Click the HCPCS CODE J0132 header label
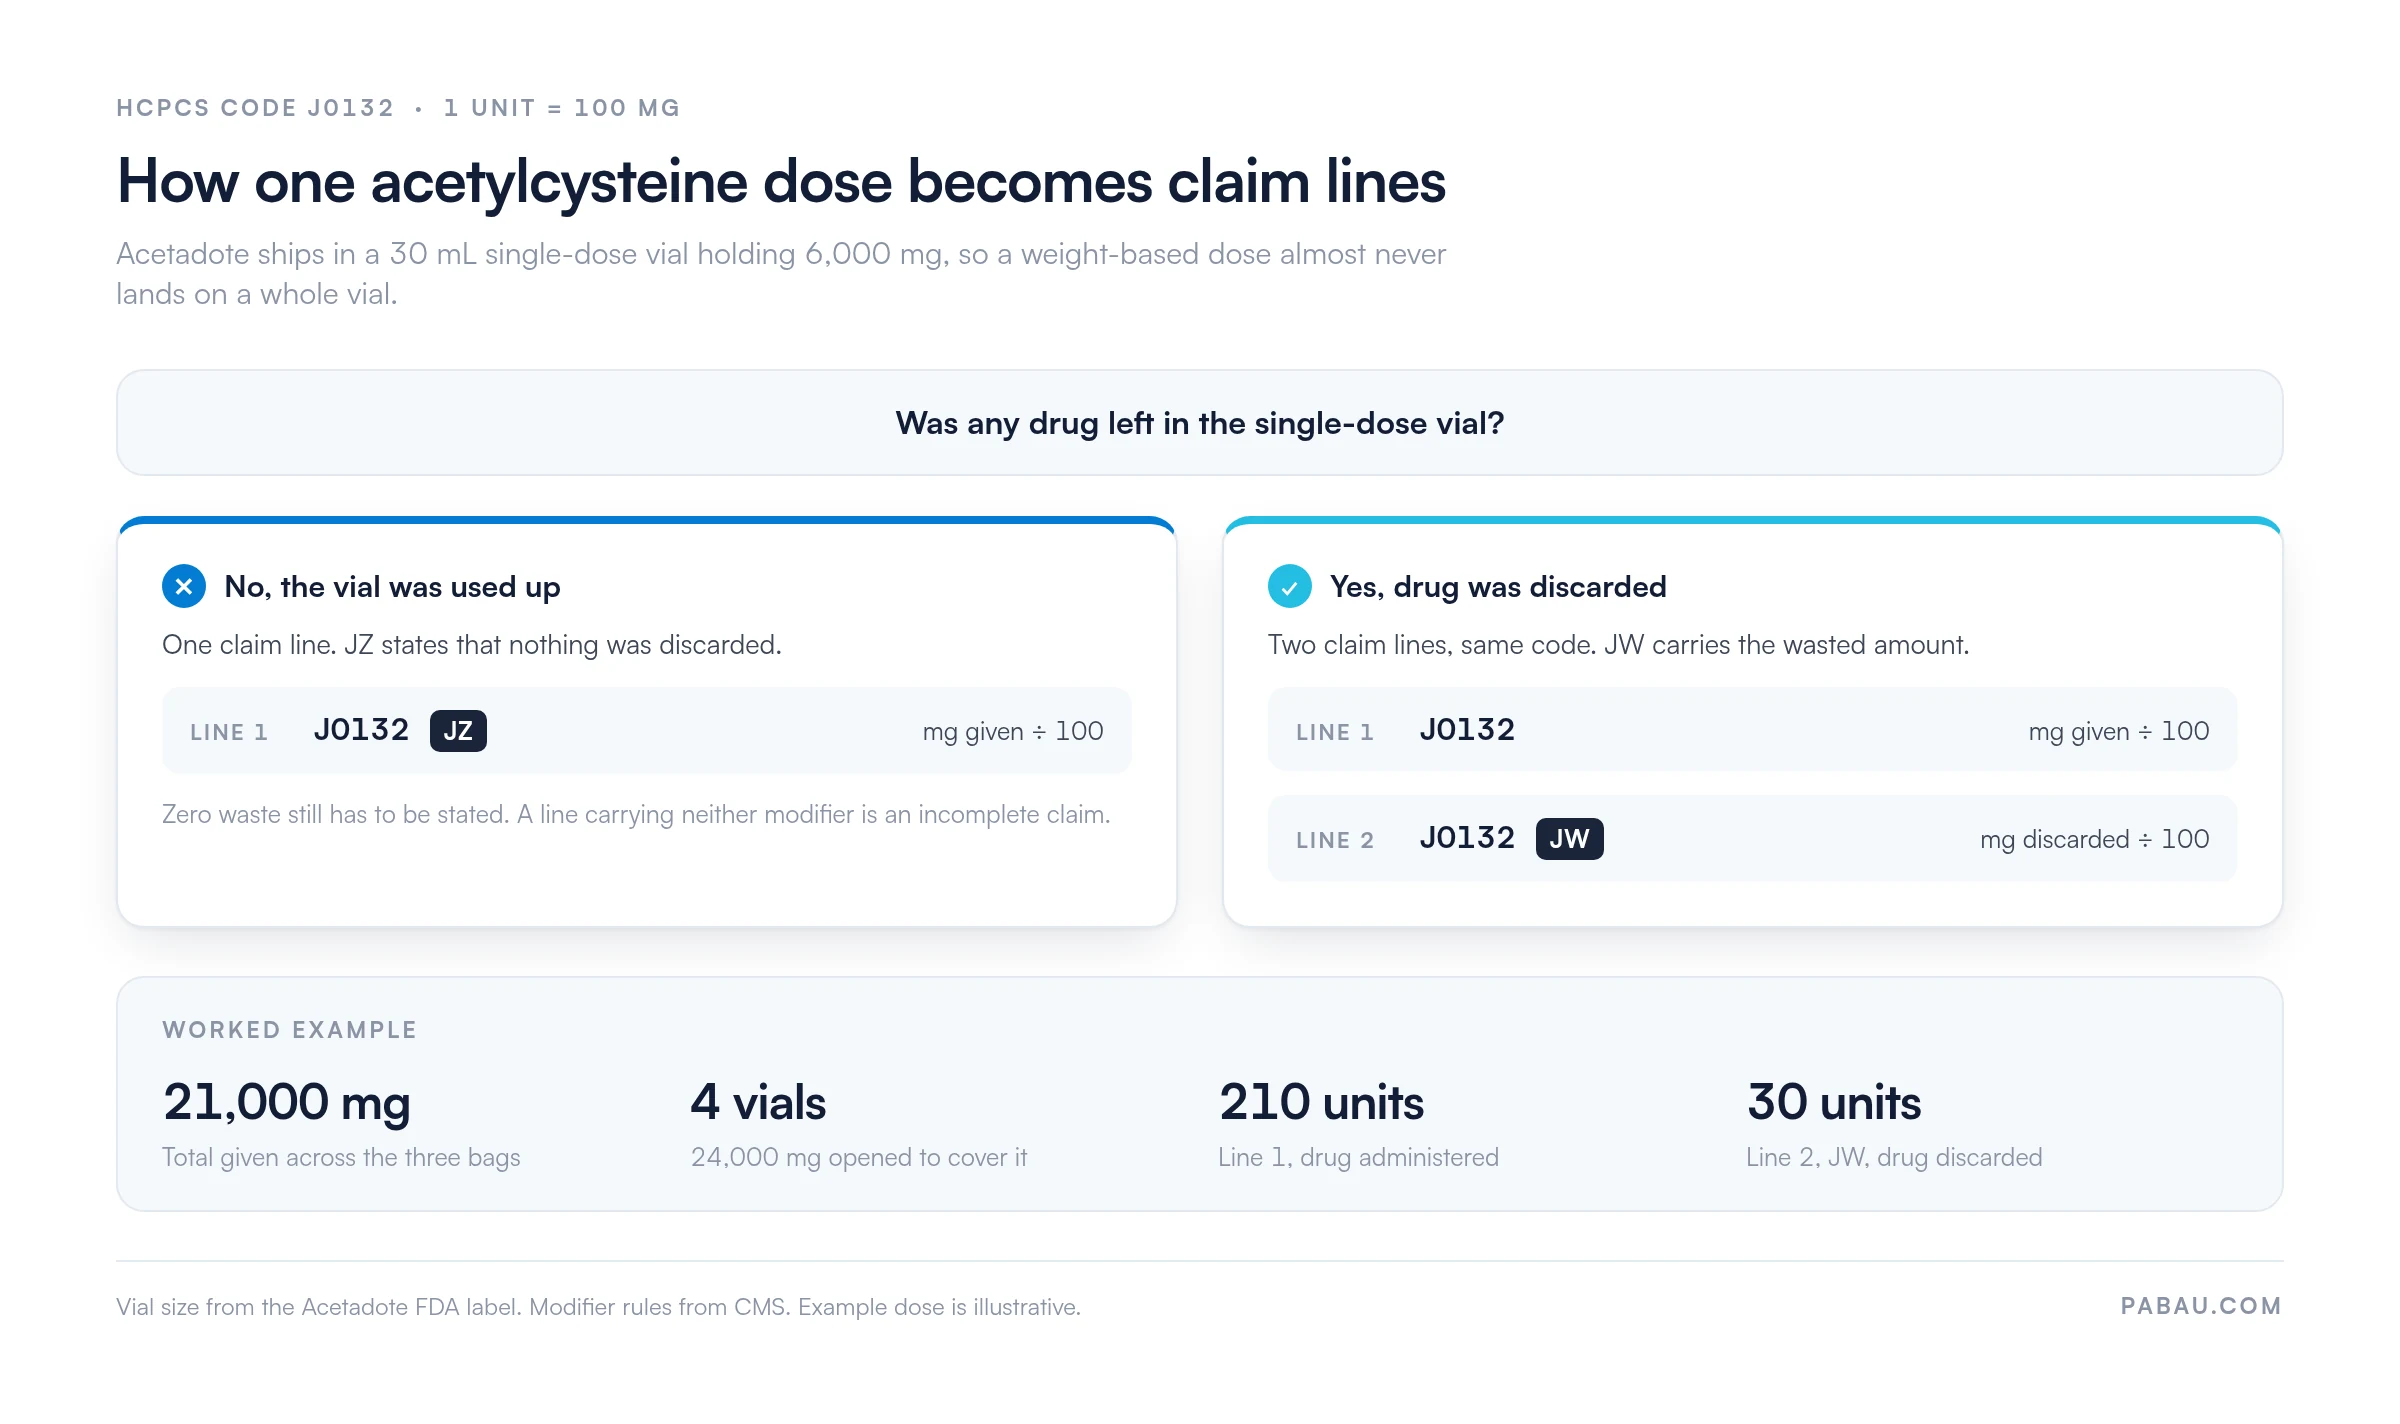The width and height of the screenshot is (2400, 1424). pos(255,108)
